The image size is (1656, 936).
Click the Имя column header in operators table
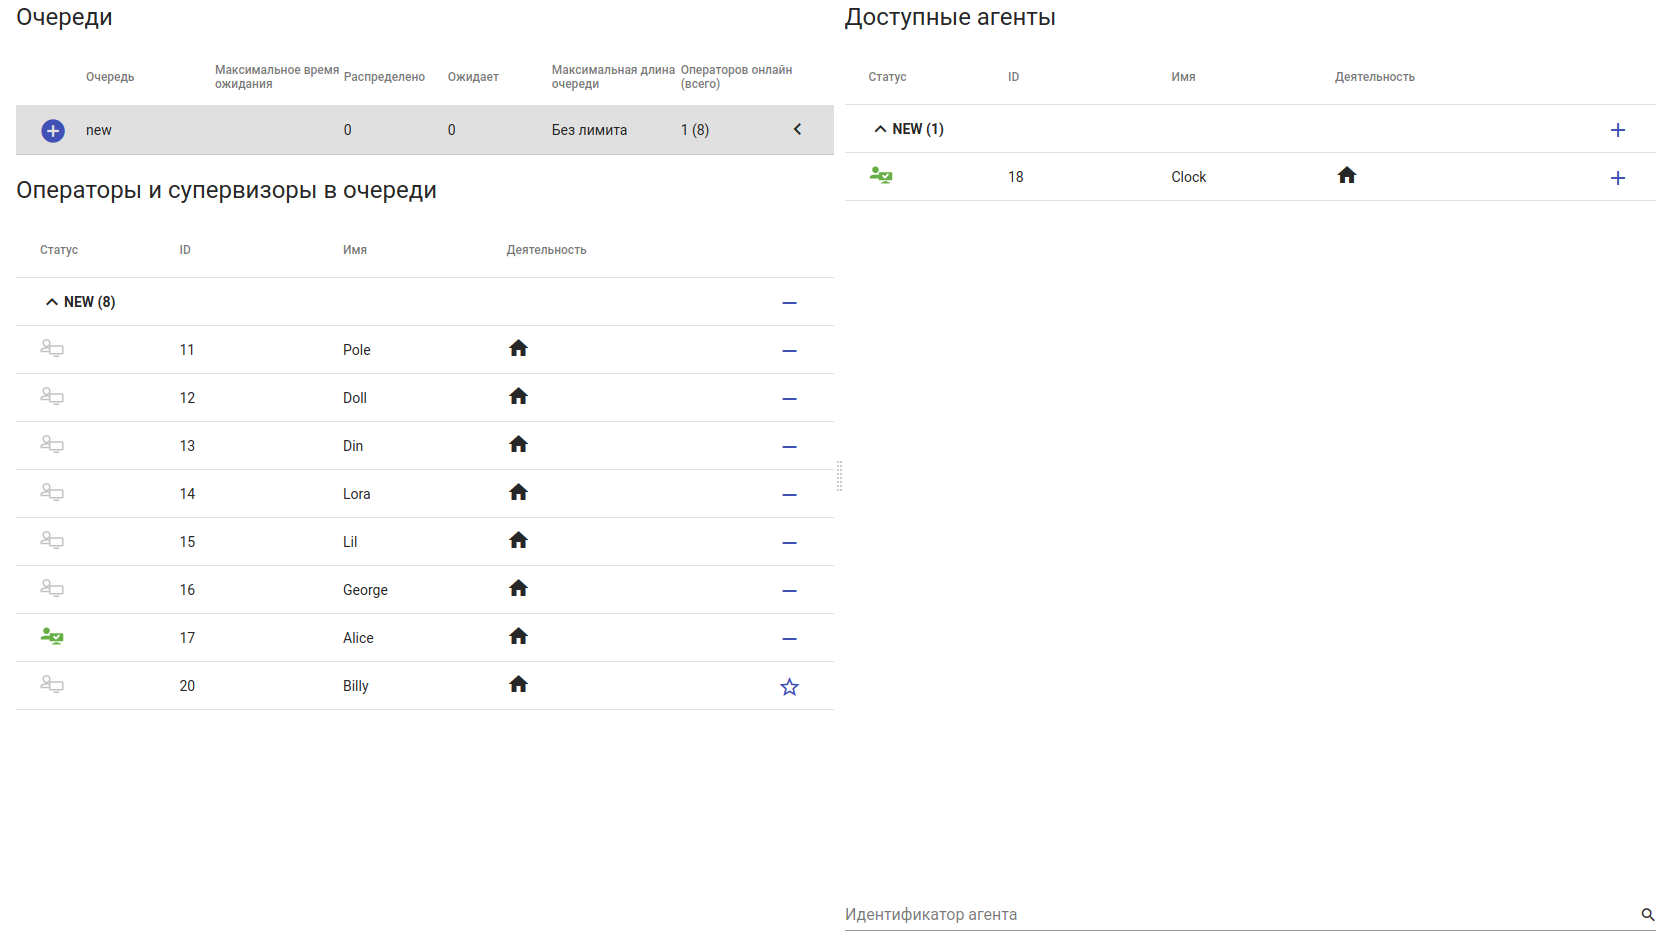[355, 250]
